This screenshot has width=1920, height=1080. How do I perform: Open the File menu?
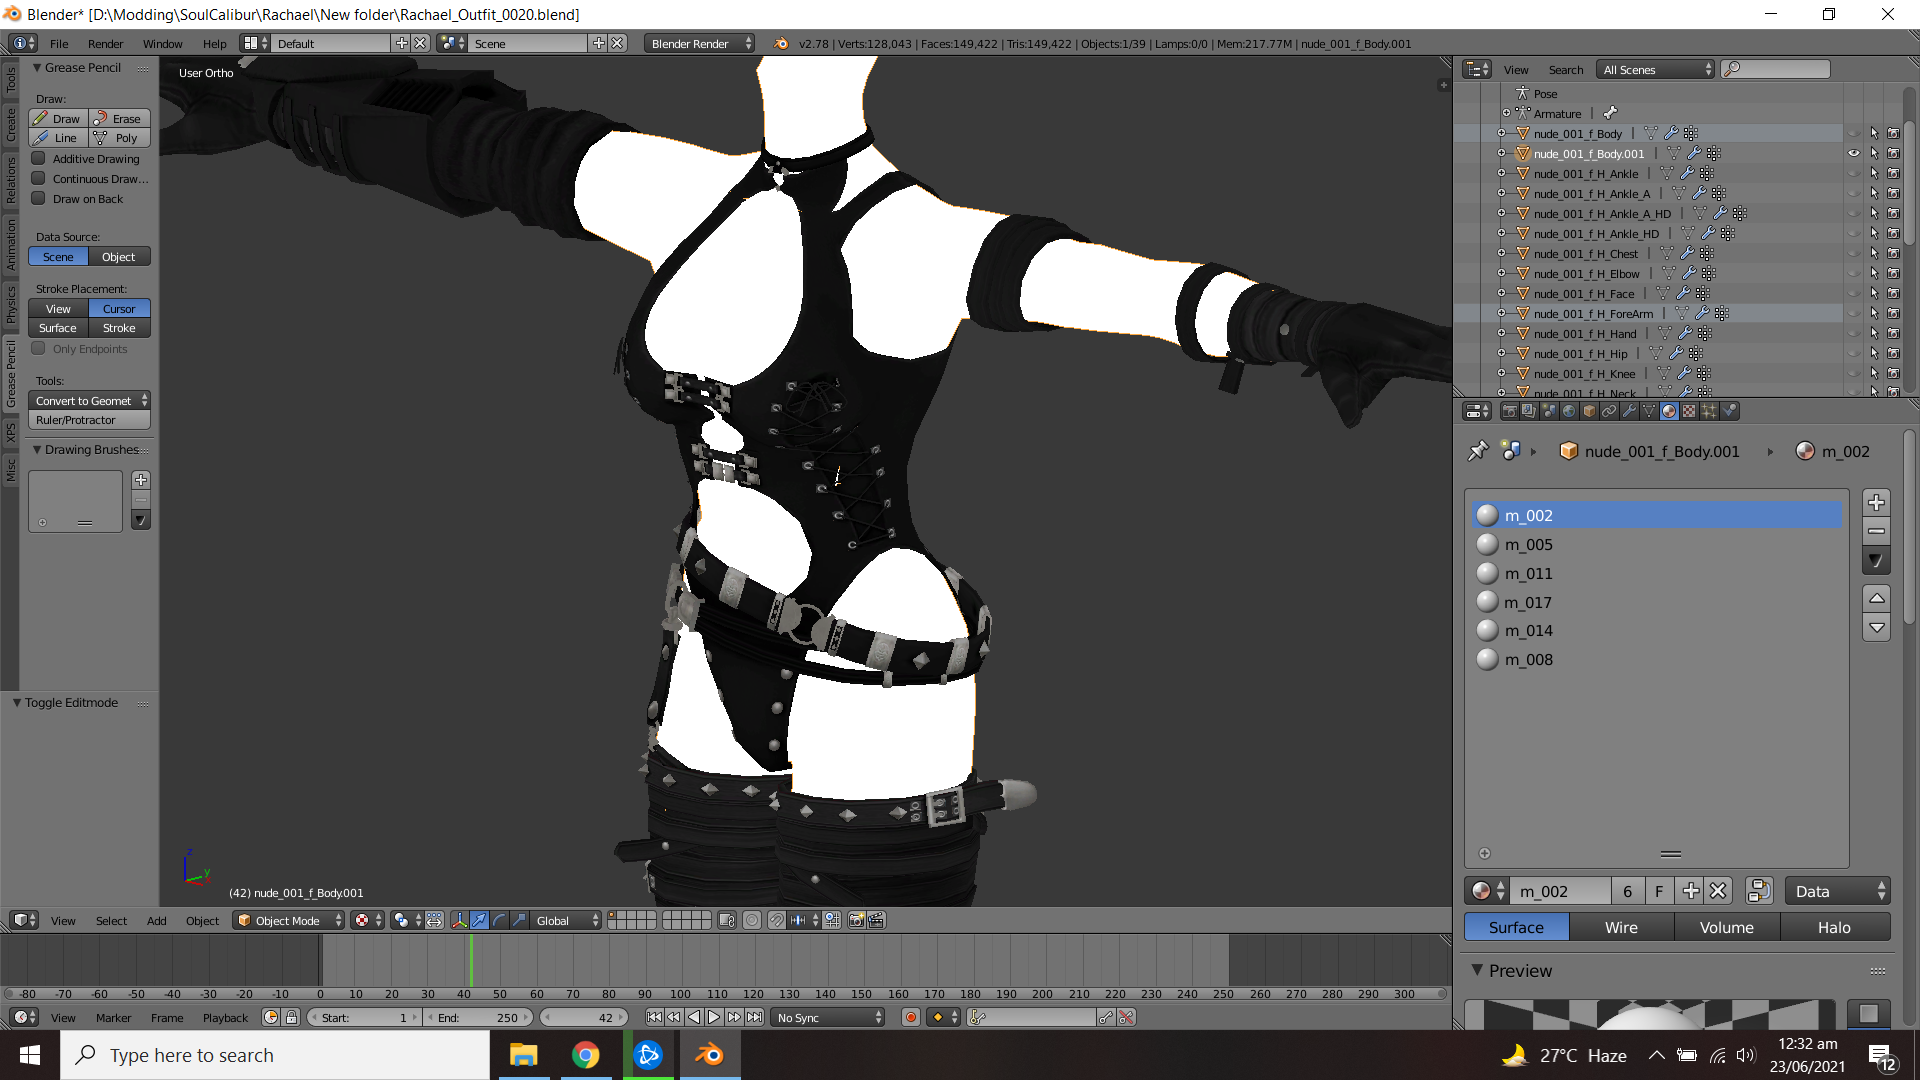(59, 43)
